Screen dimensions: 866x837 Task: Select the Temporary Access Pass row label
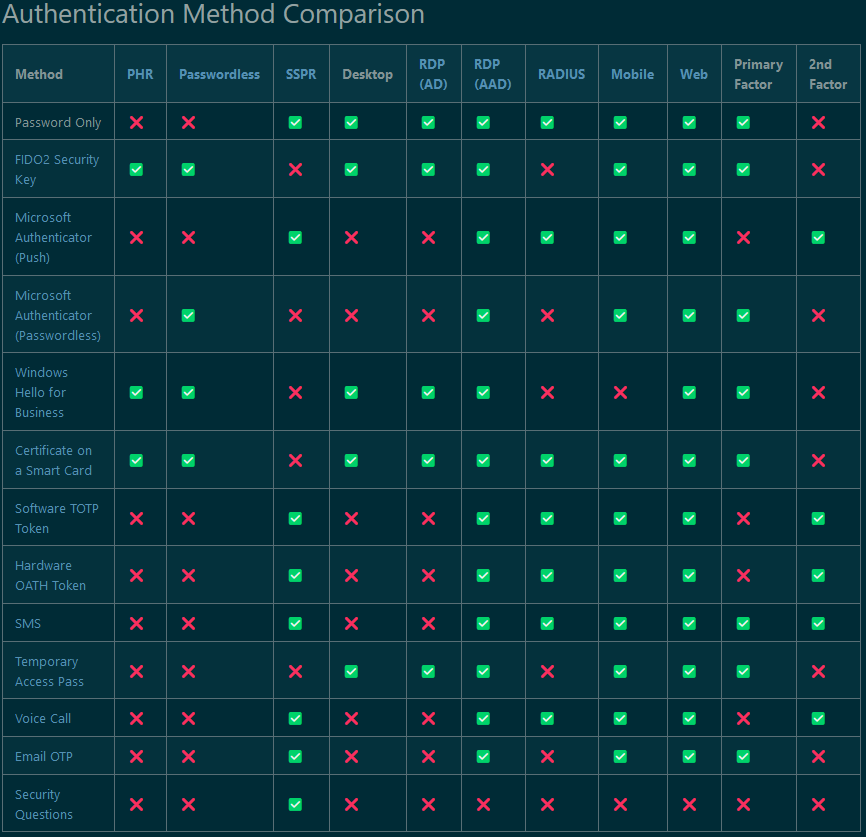57,670
